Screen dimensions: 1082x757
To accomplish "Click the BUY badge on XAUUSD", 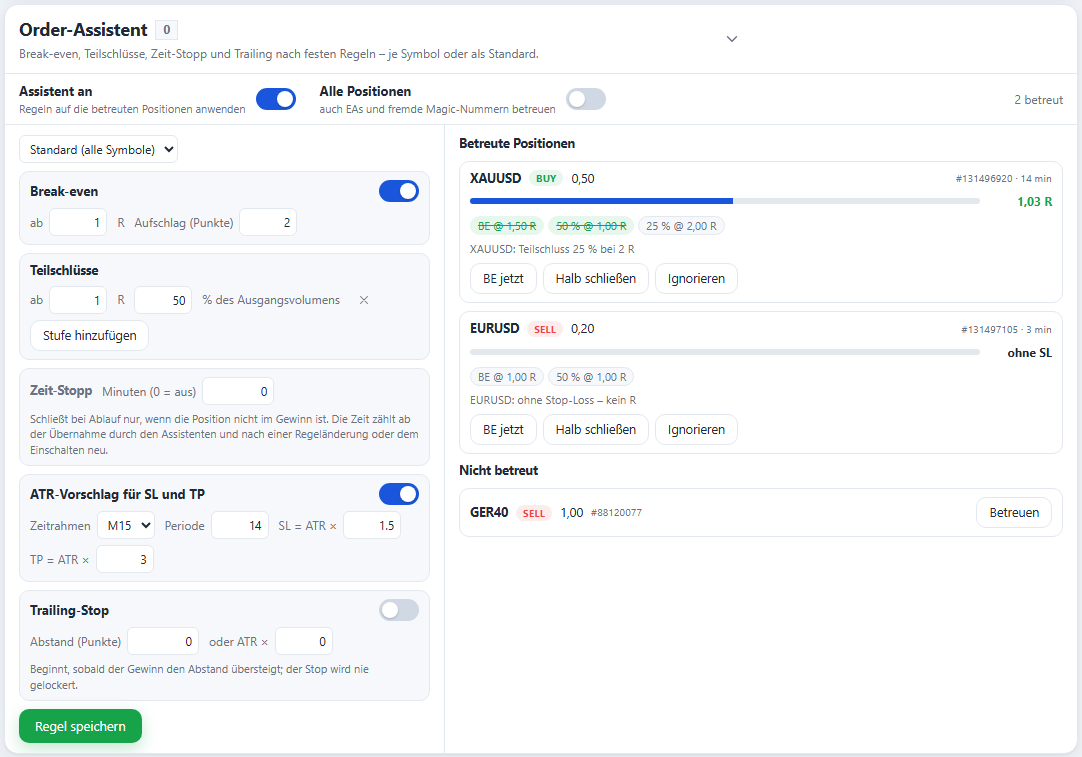I will click(546, 179).
